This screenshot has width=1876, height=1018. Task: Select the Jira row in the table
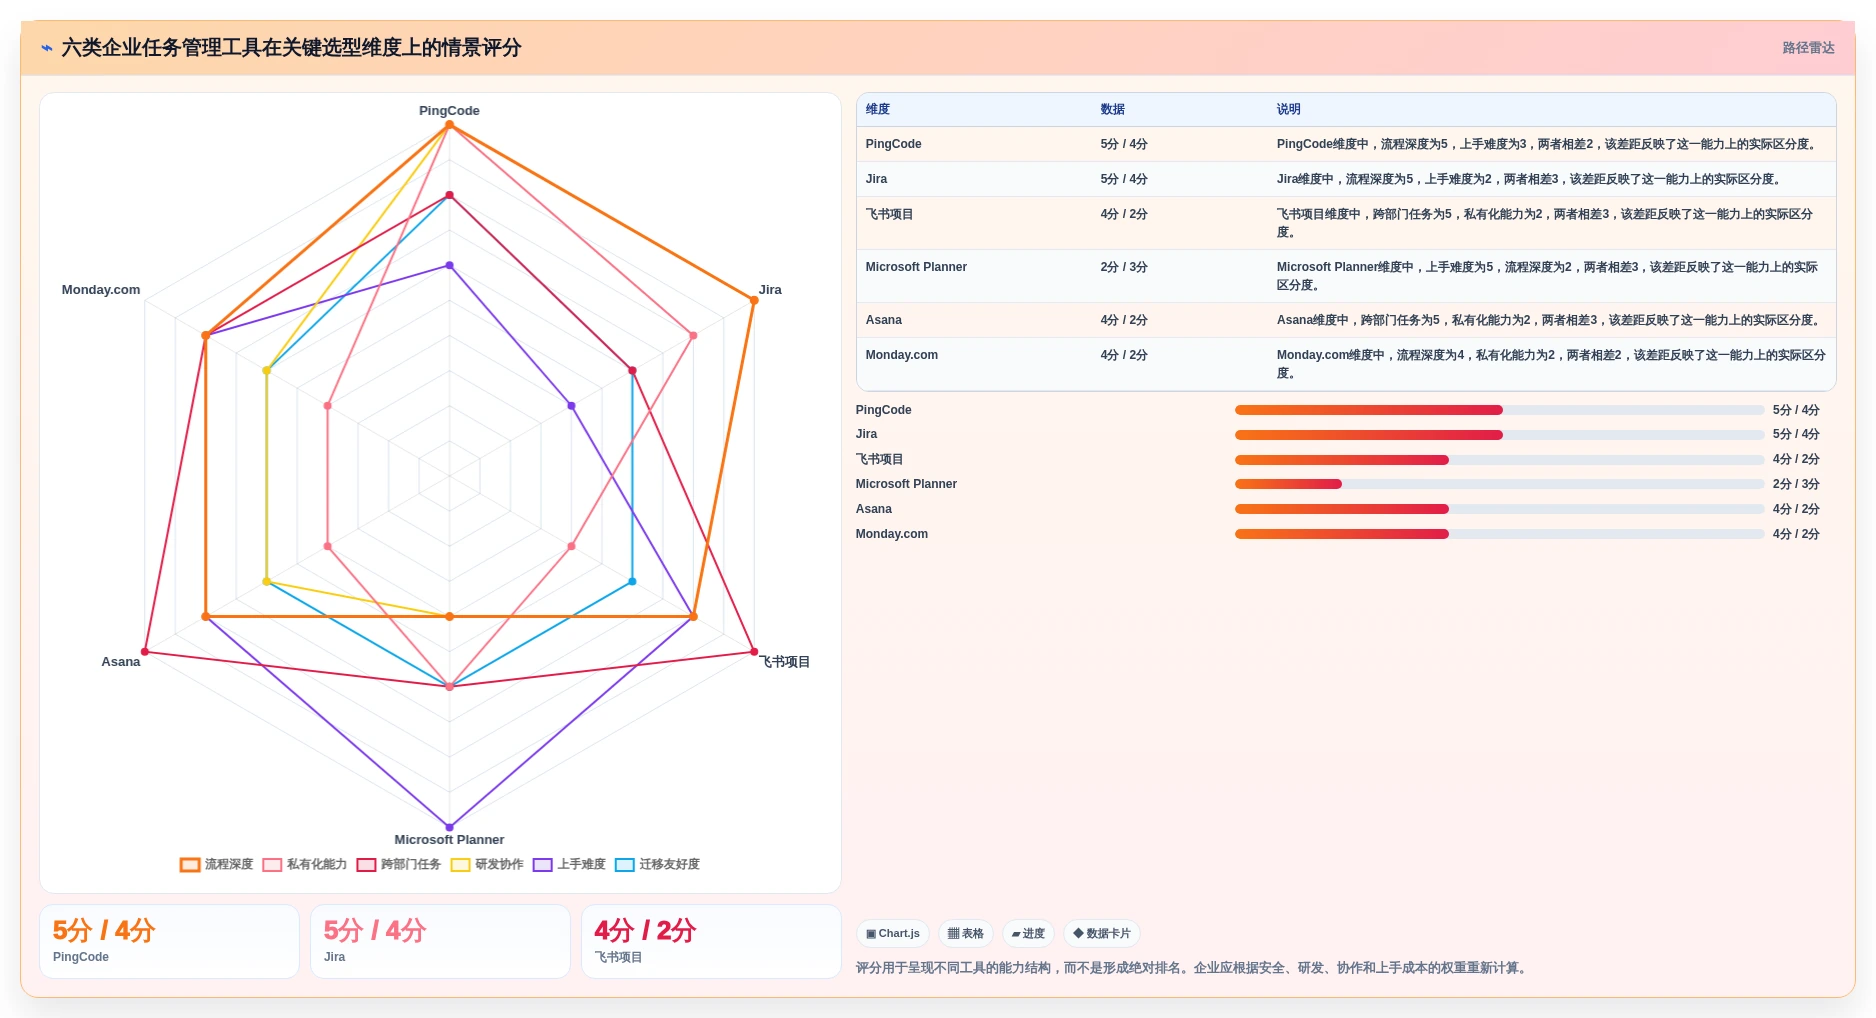coord(1346,179)
